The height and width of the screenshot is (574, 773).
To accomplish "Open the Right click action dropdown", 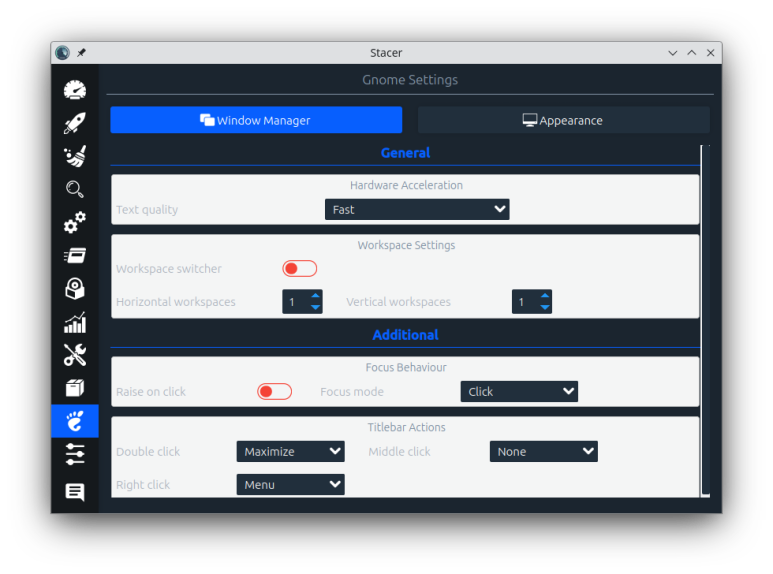I will tap(290, 485).
